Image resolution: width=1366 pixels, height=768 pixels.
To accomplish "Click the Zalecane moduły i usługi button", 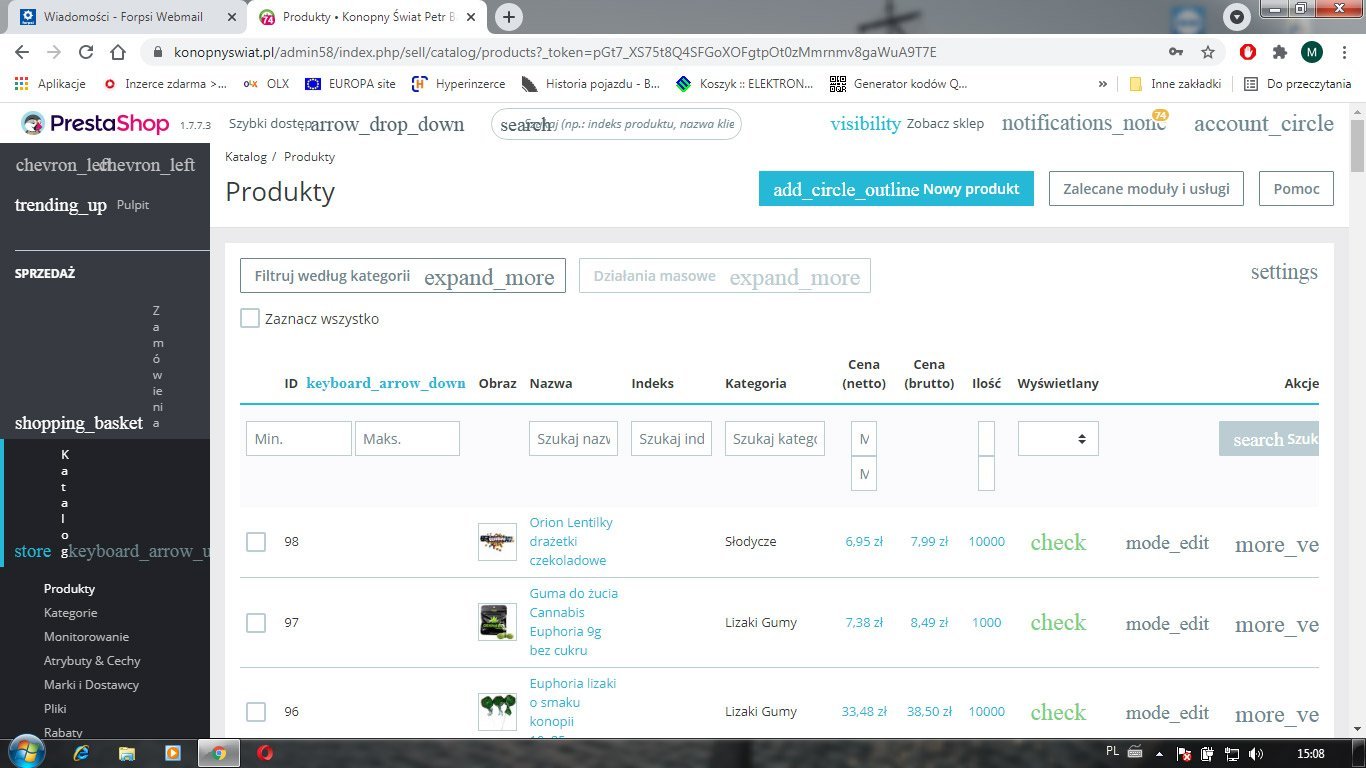I will pyautogui.click(x=1146, y=188).
